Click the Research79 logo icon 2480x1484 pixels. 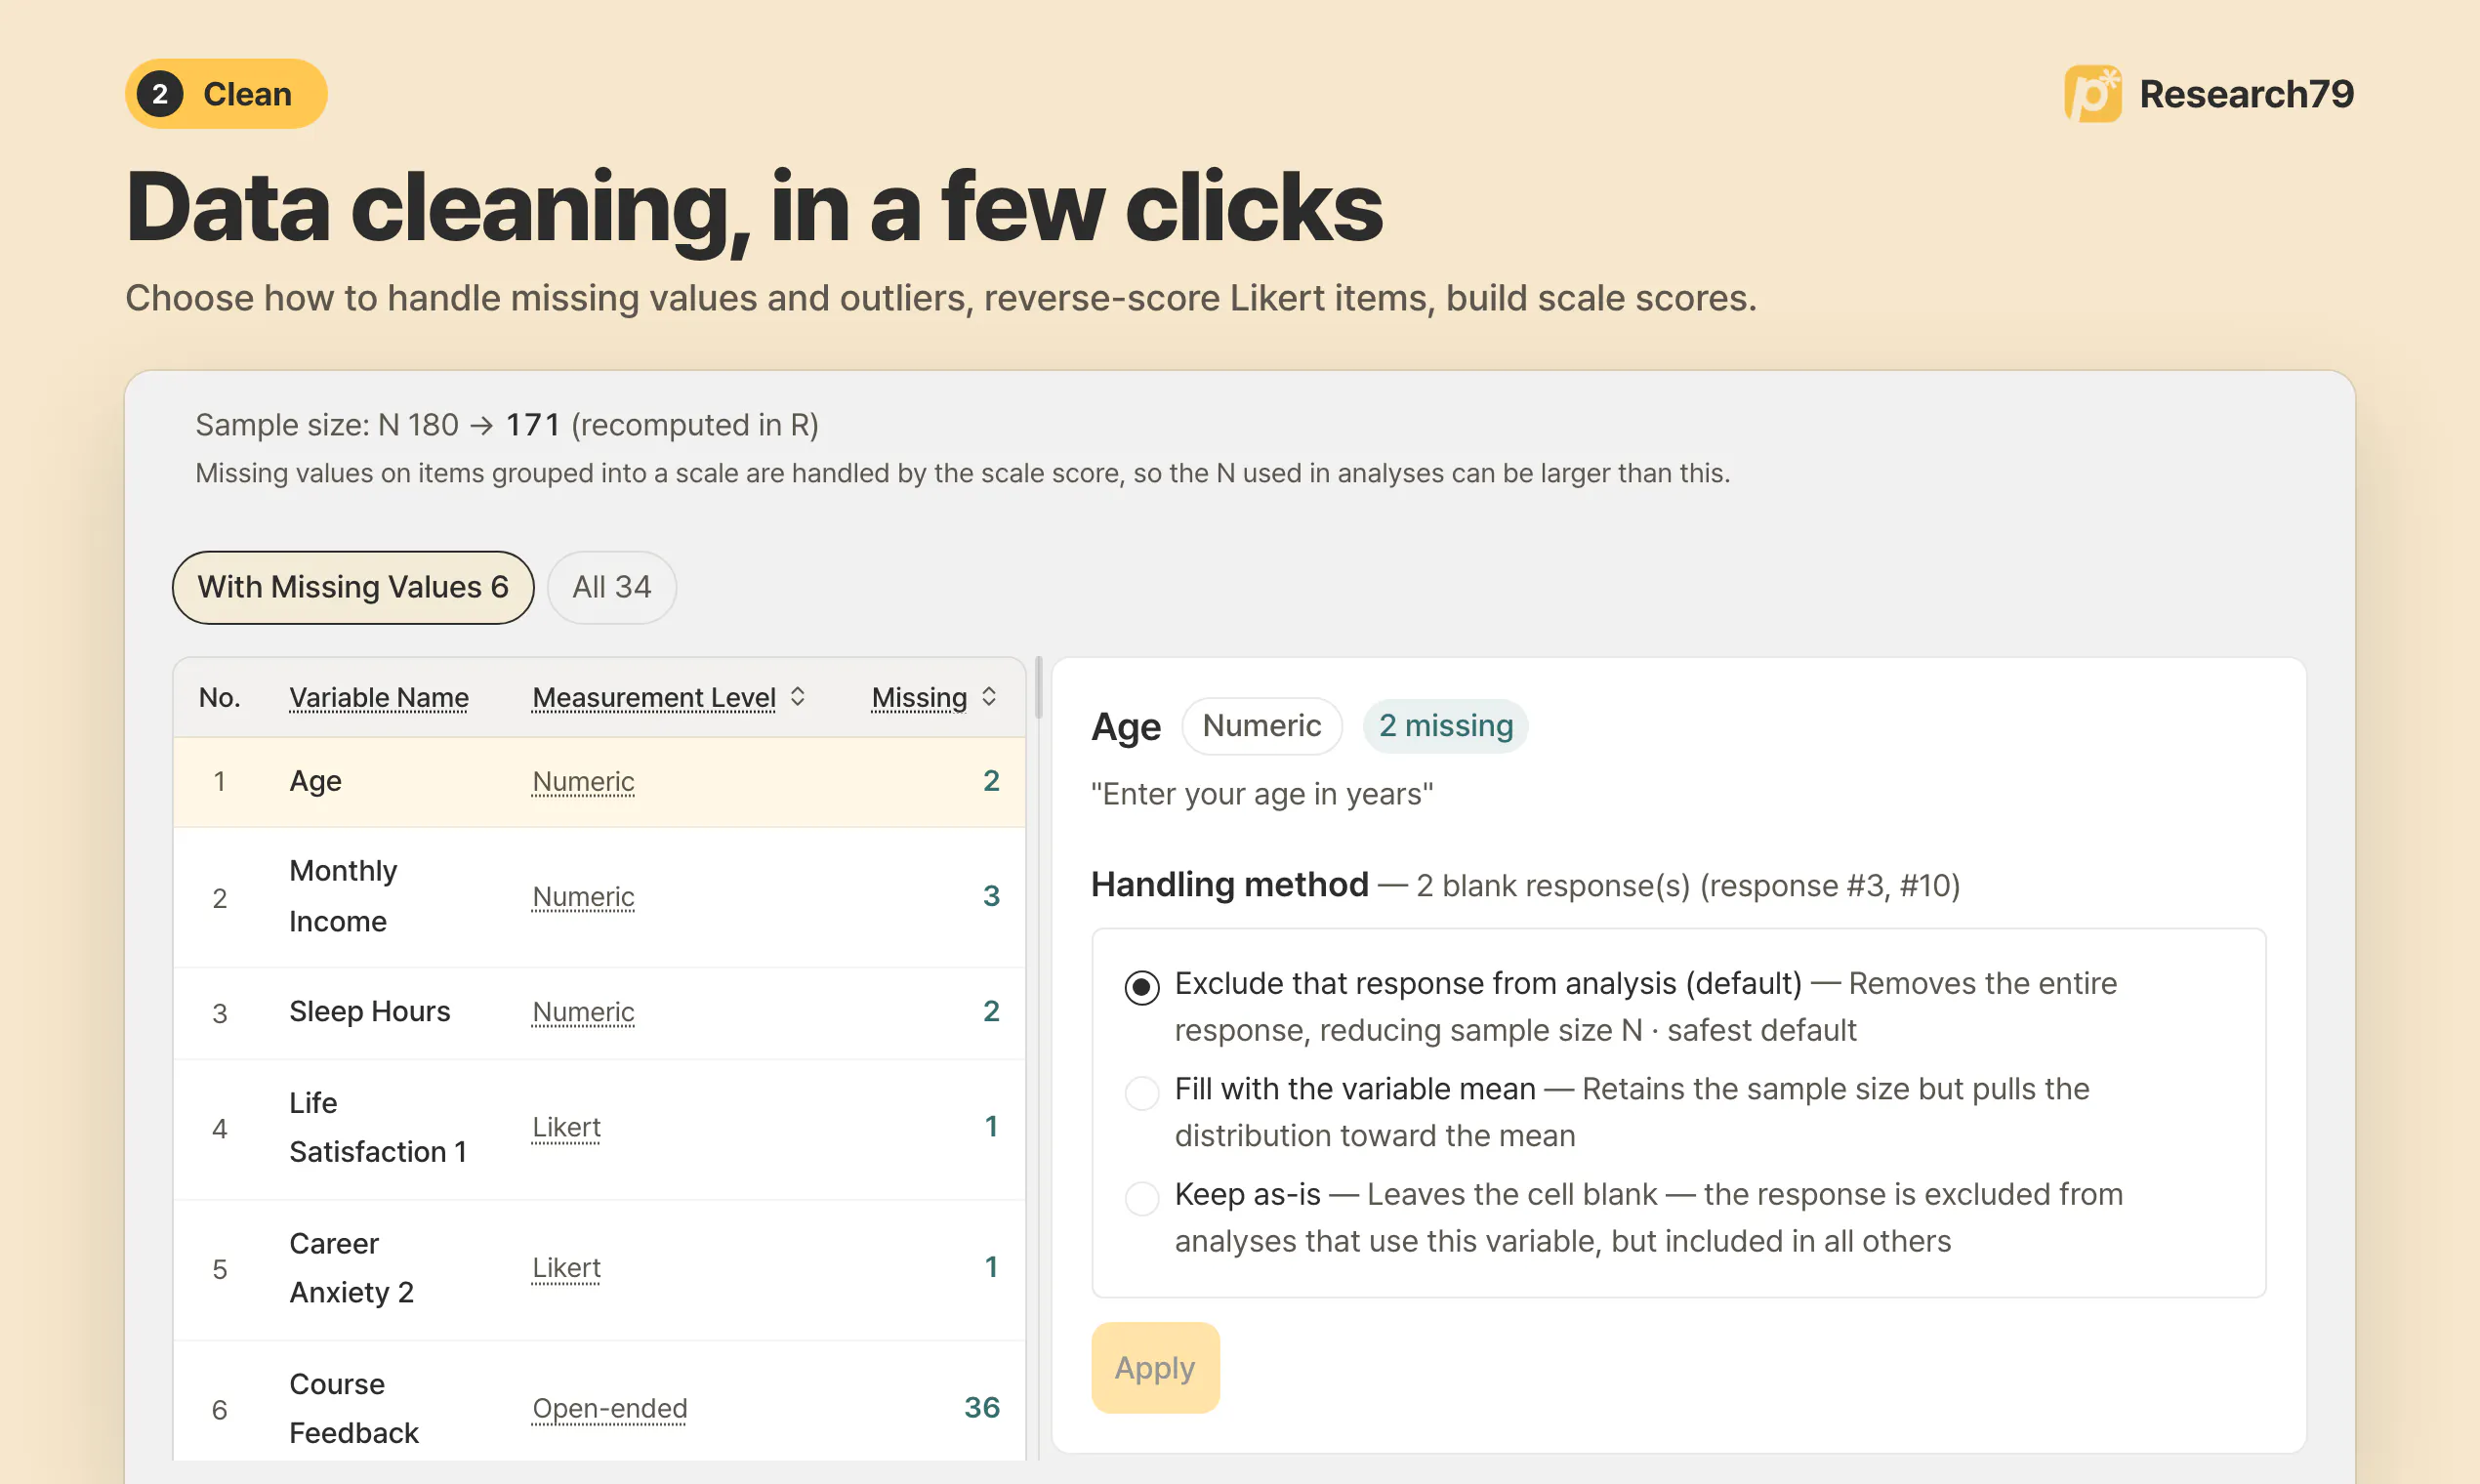(x=2092, y=94)
